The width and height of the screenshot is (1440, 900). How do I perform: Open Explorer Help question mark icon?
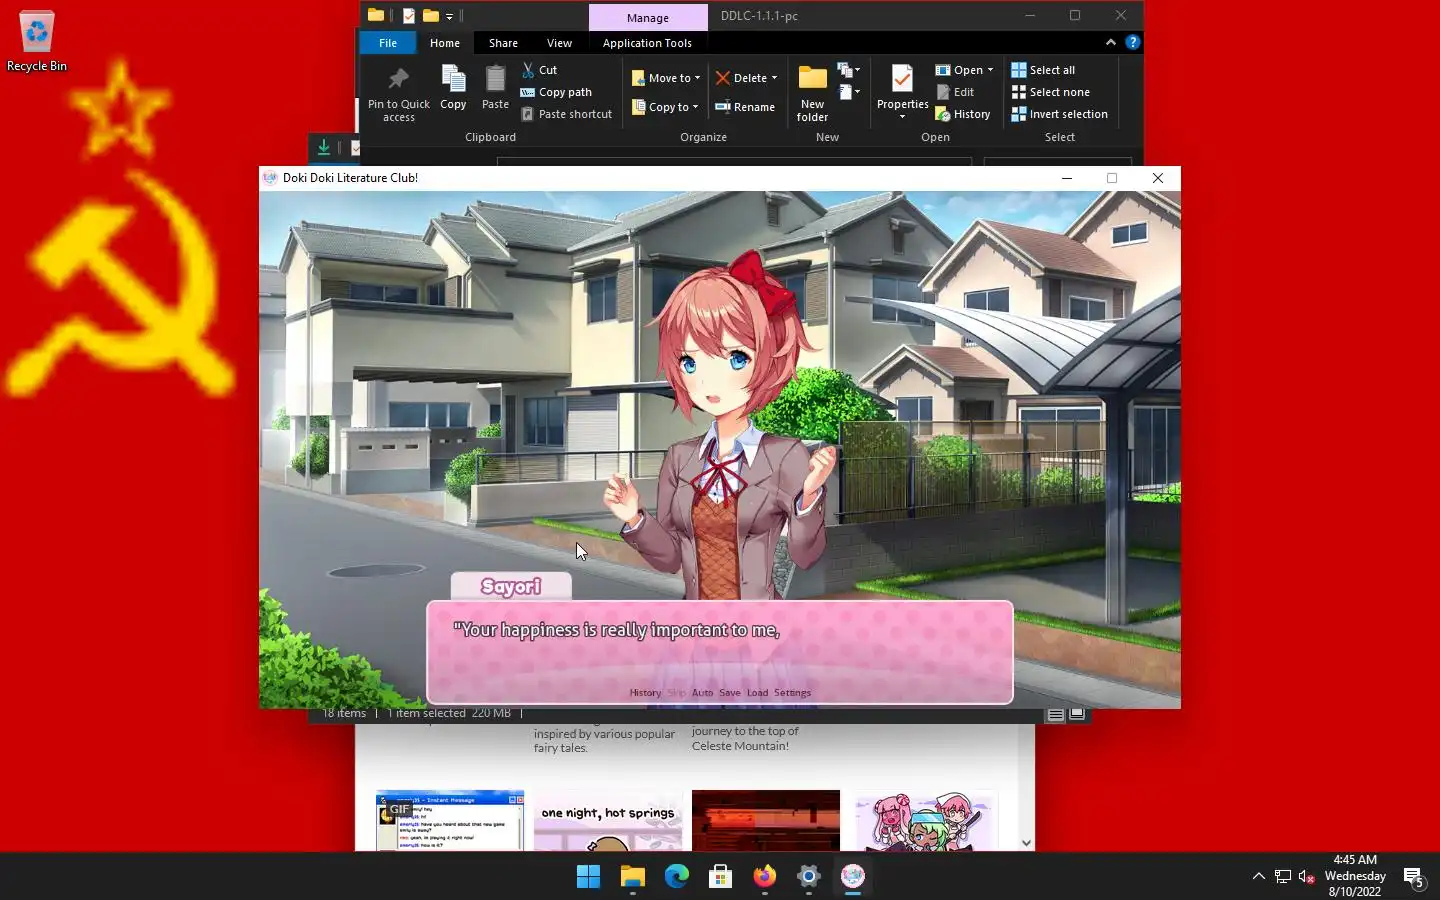[x=1132, y=42]
